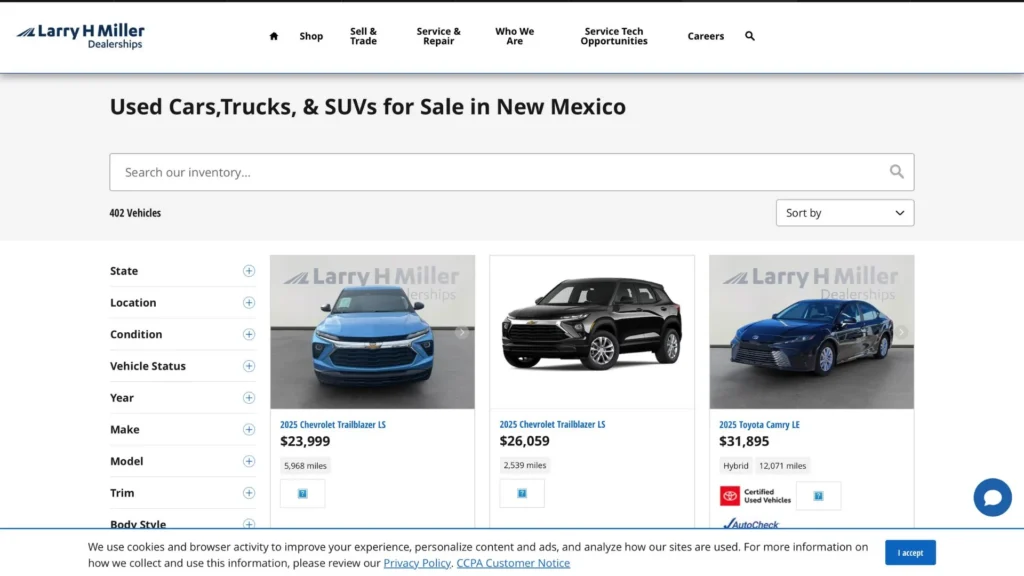
Task: Open 2025 Chevrolet Trailblazer LS $23,999 listing title
Action: (332, 424)
